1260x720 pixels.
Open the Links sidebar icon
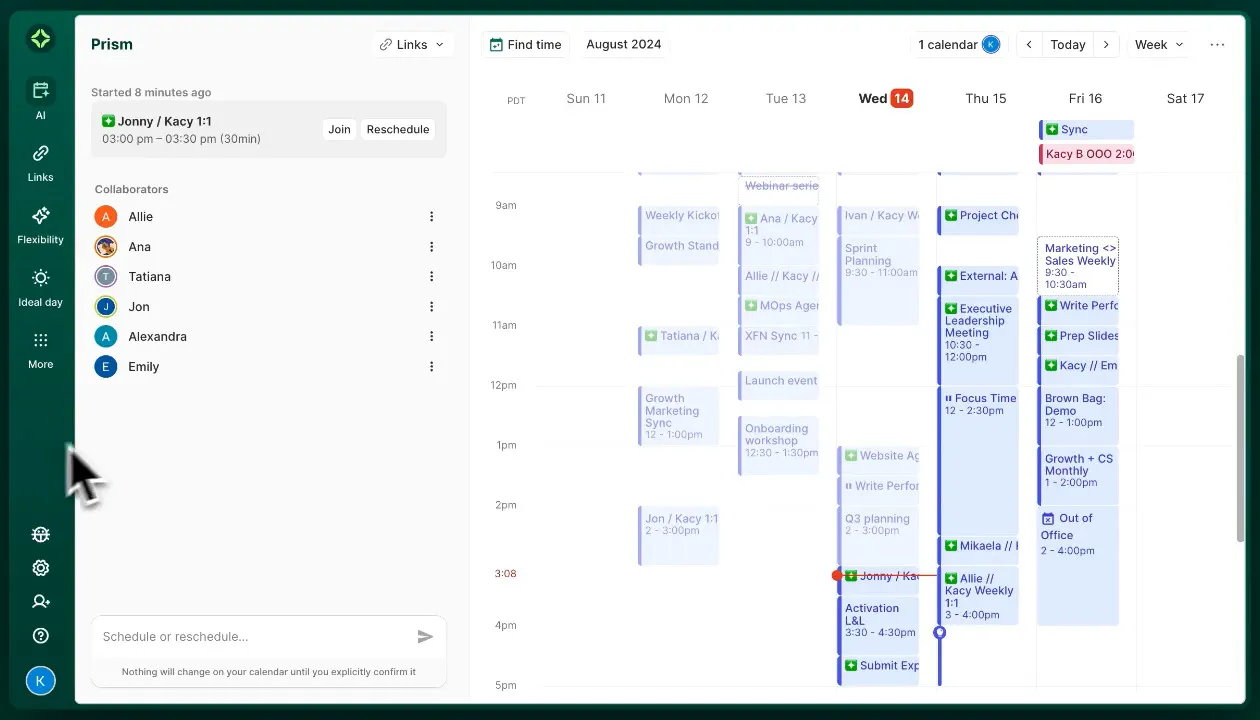coord(40,153)
